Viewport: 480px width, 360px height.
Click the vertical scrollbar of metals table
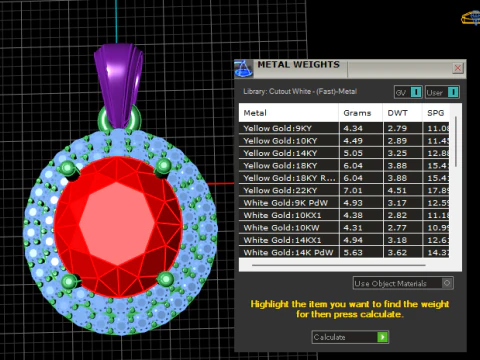click(x=456, y=141)
